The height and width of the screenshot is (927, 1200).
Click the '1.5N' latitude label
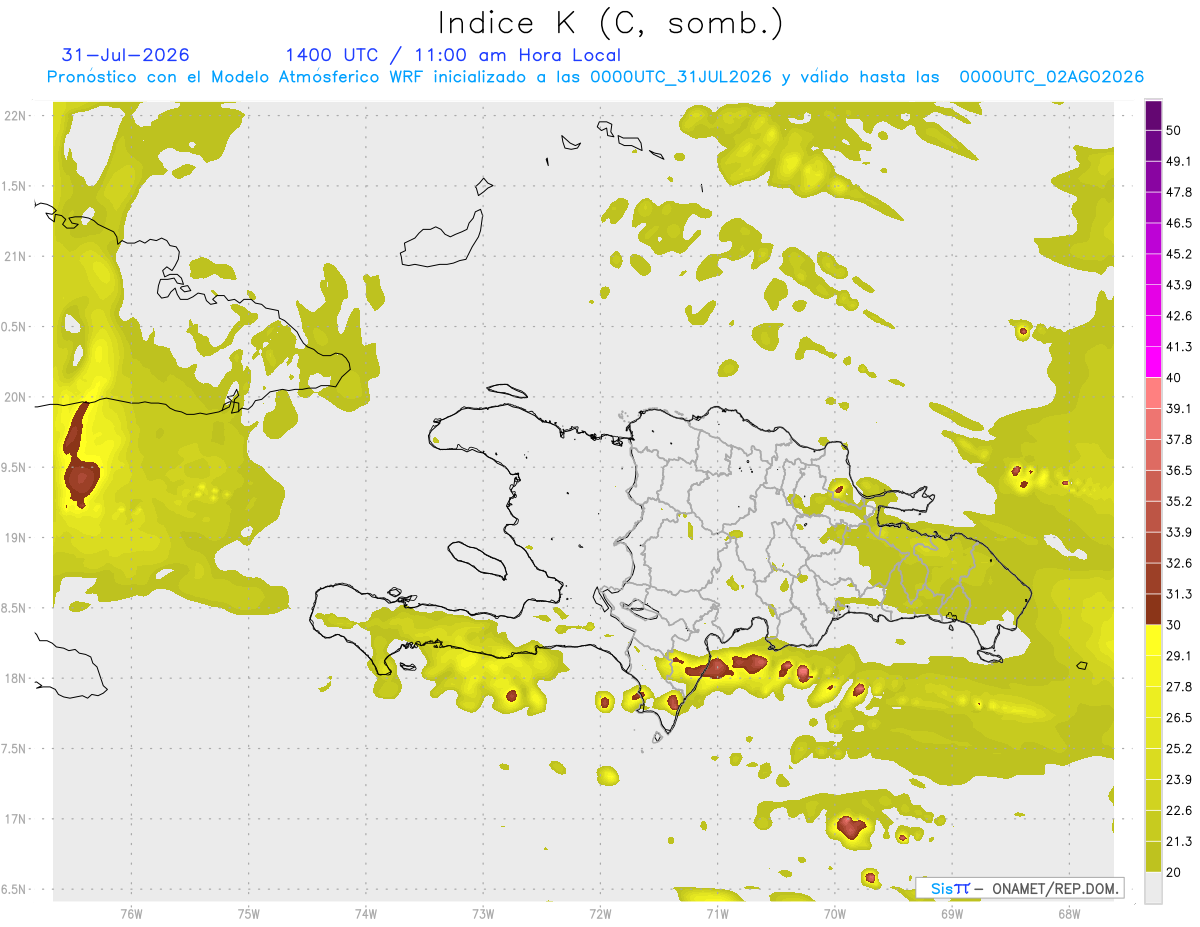point(13,186)
